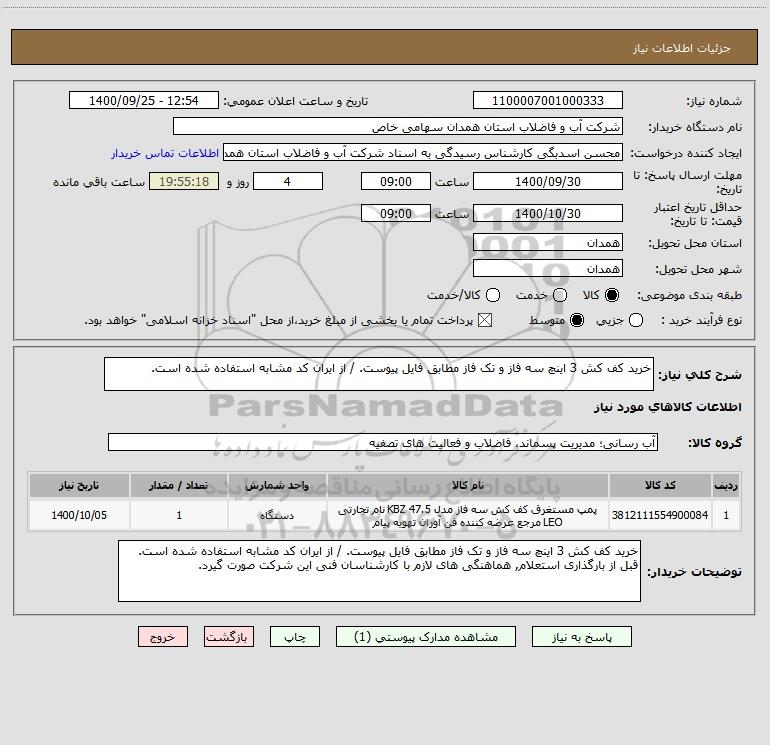Click the announcement date field 1400/09/25 - 12:54

[143, 101]
